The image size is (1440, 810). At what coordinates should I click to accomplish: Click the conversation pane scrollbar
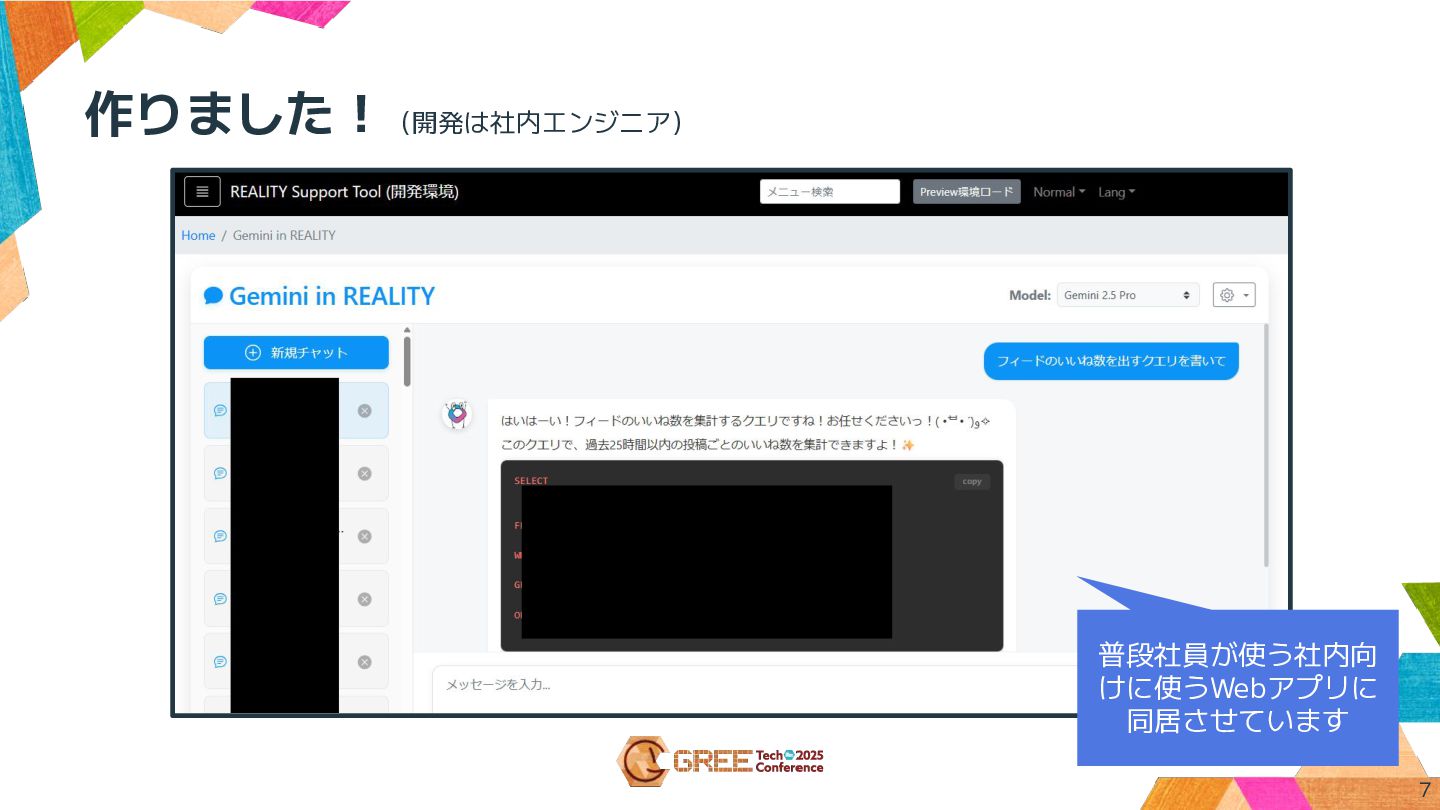[1267, 445]
